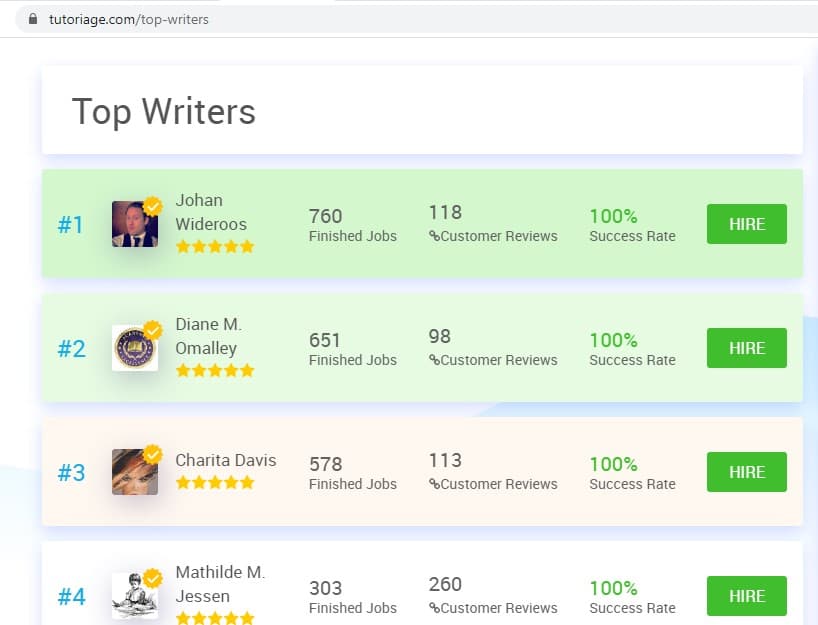This screenshot has width=818, height=625.
Task: Click star rating under Mathilde M. Jessen
Action: [215, 618]
